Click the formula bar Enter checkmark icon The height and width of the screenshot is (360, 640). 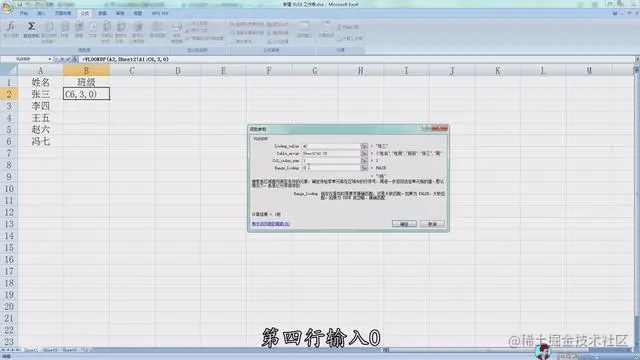point(69,59)
